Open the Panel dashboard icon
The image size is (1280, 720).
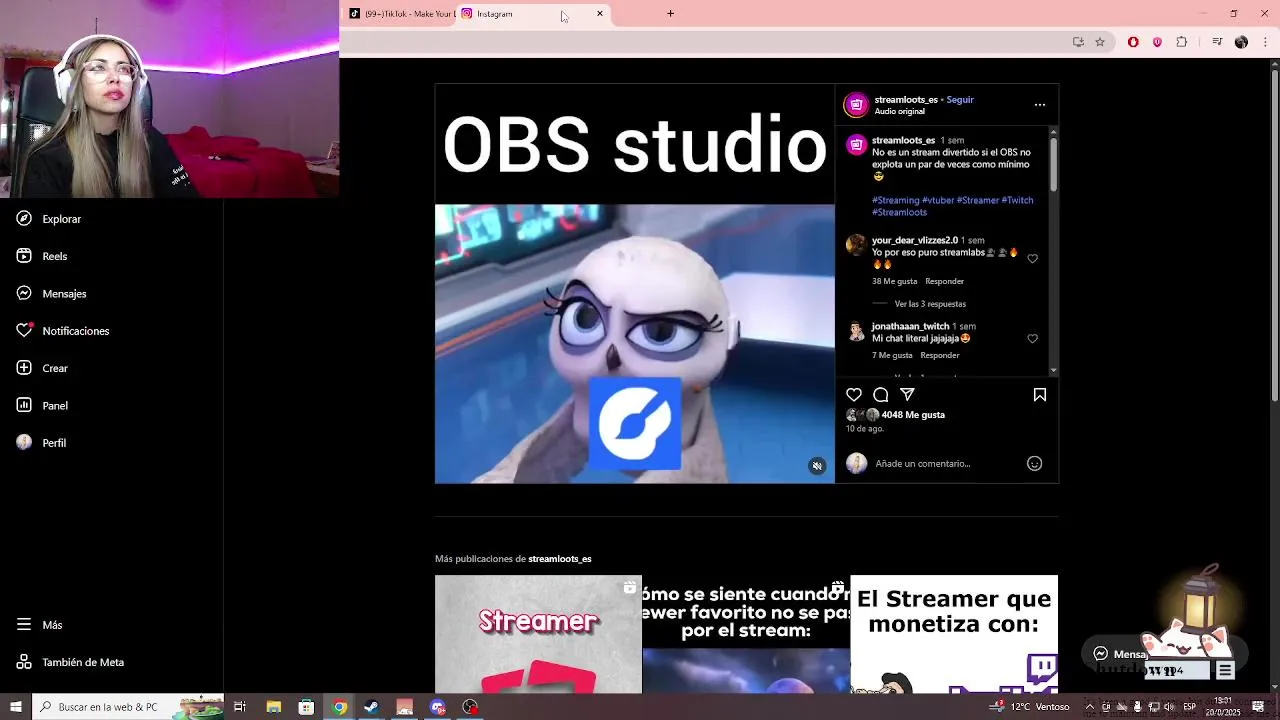(x=24, y=405)
